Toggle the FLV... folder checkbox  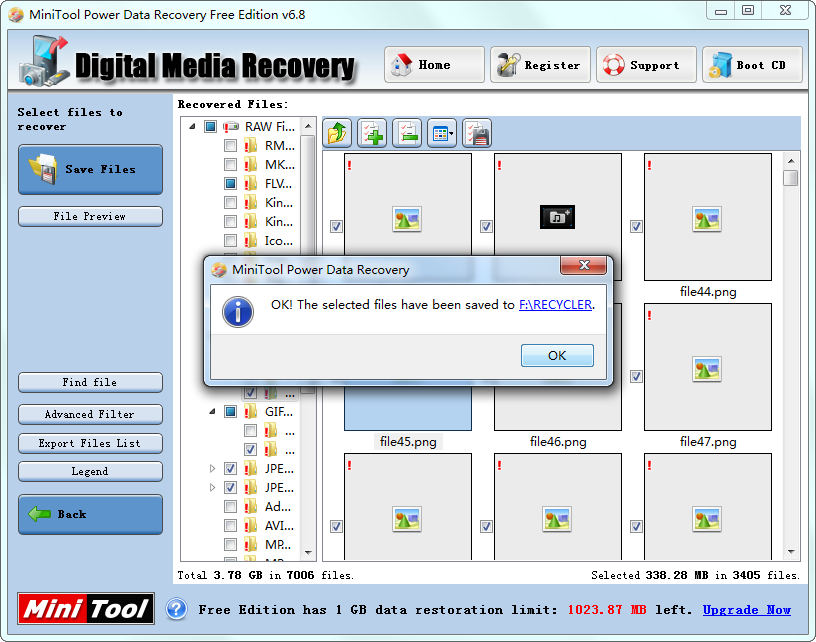(231, 184)
